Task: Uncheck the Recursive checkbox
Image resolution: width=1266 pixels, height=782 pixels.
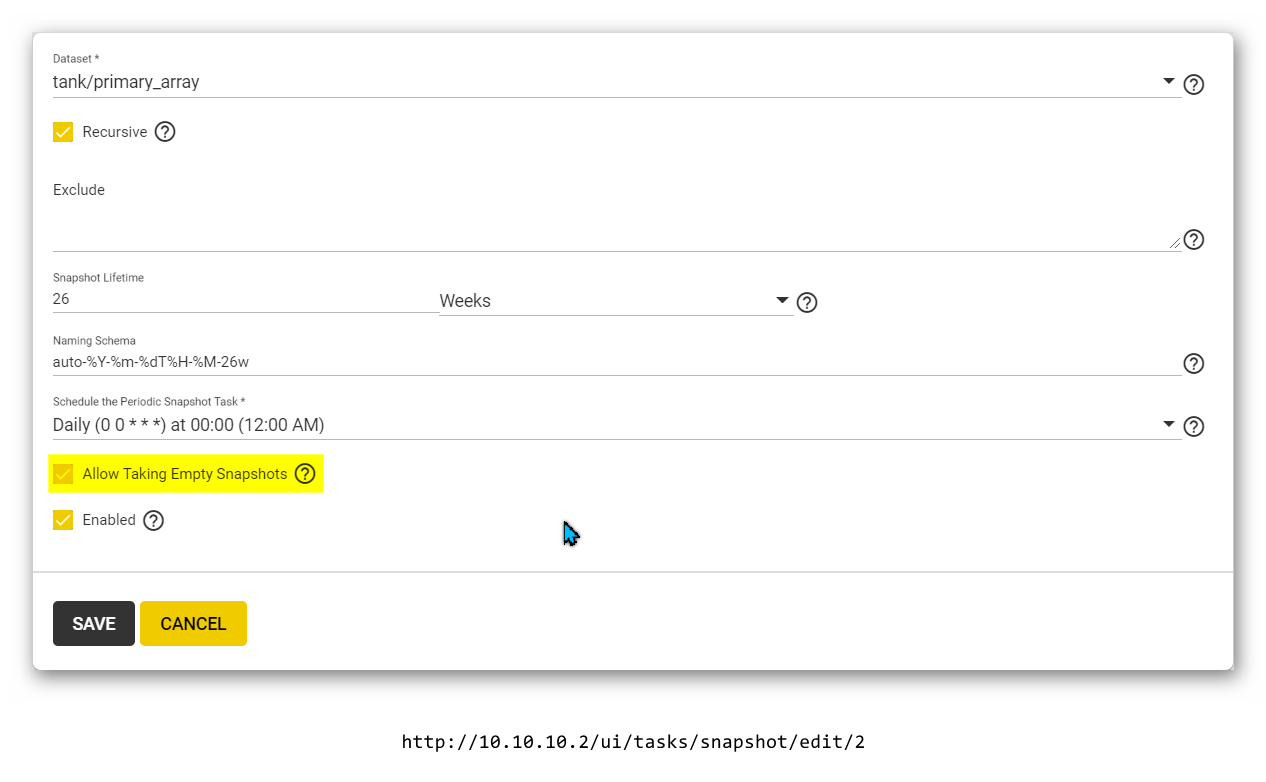Action: [63, 132]
